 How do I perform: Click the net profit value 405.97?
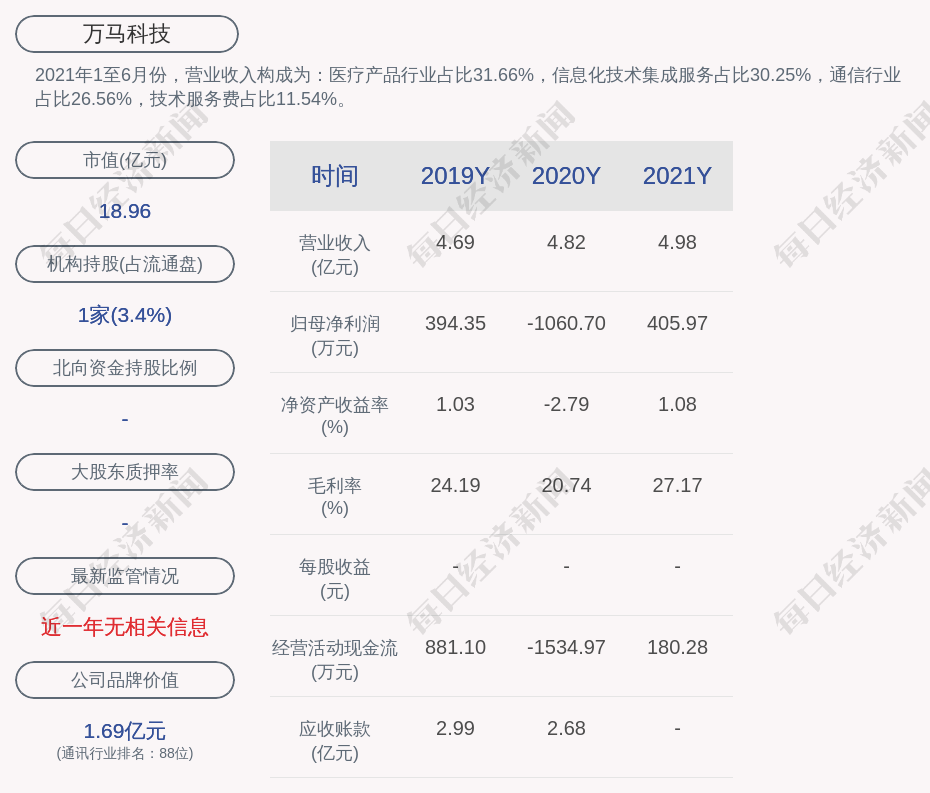pos(677,323)
